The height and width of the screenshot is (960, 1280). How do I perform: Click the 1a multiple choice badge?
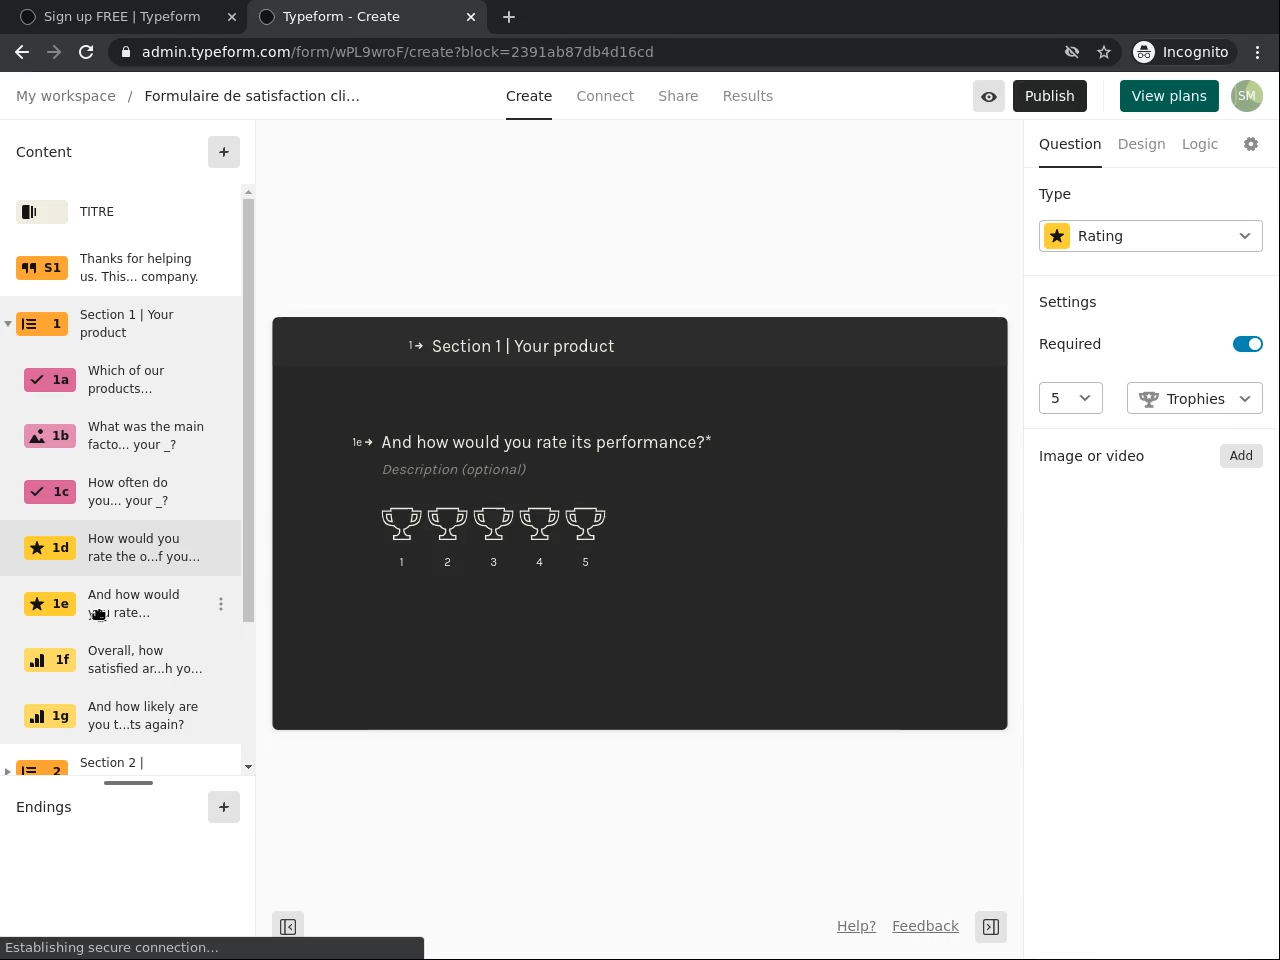50,380
